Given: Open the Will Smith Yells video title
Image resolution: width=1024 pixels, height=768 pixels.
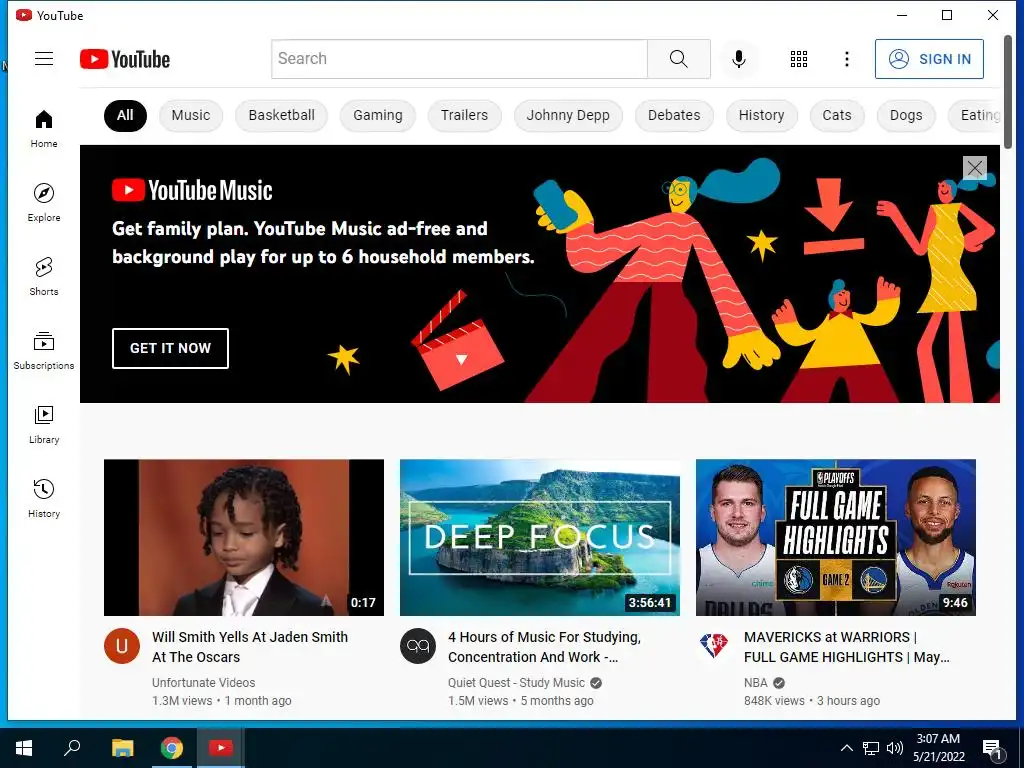Looking at the screenshot, I should [x=250, y=647].
